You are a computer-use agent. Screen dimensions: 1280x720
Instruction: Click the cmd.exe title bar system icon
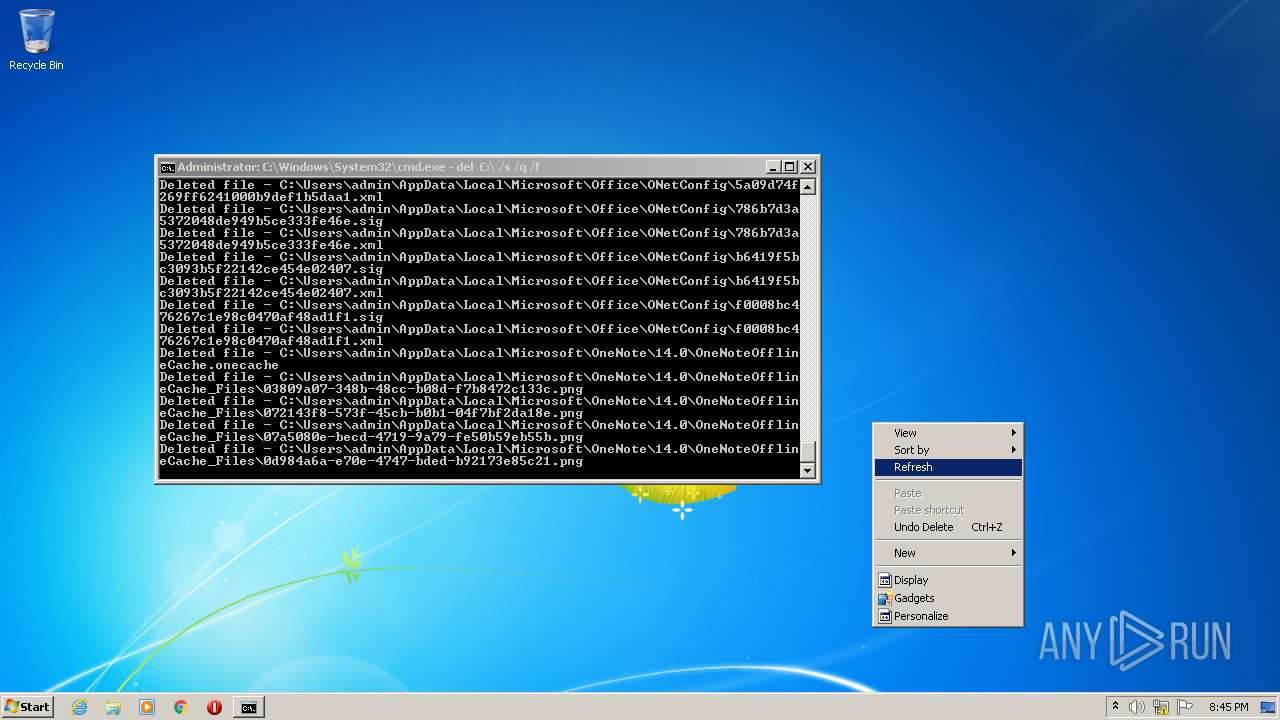[x=168, y=167]
